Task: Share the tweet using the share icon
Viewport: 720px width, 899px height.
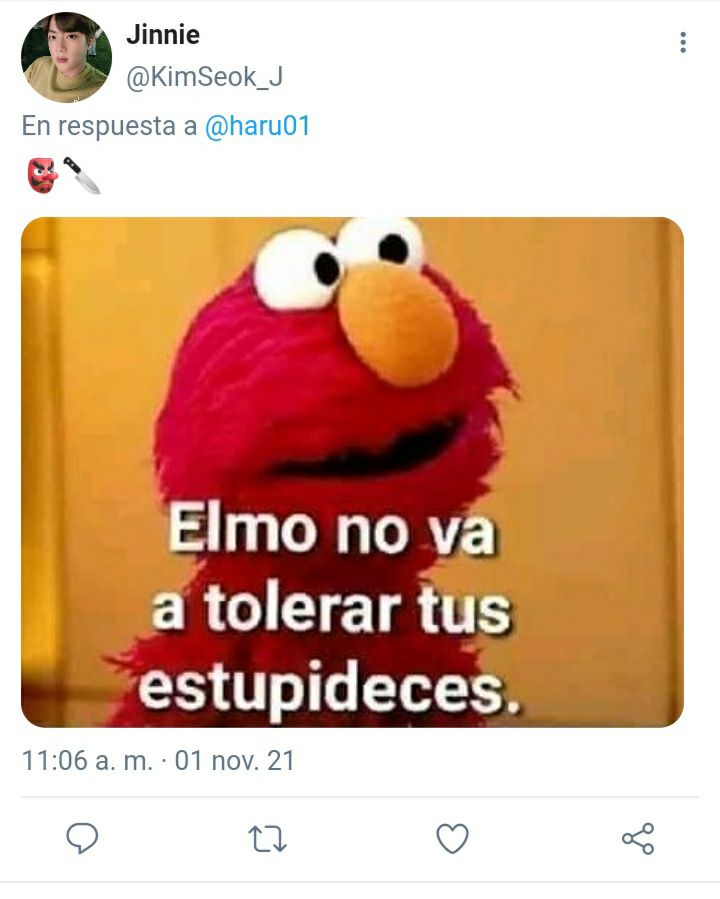Action: pyautogui.click(x=638, y=839)
